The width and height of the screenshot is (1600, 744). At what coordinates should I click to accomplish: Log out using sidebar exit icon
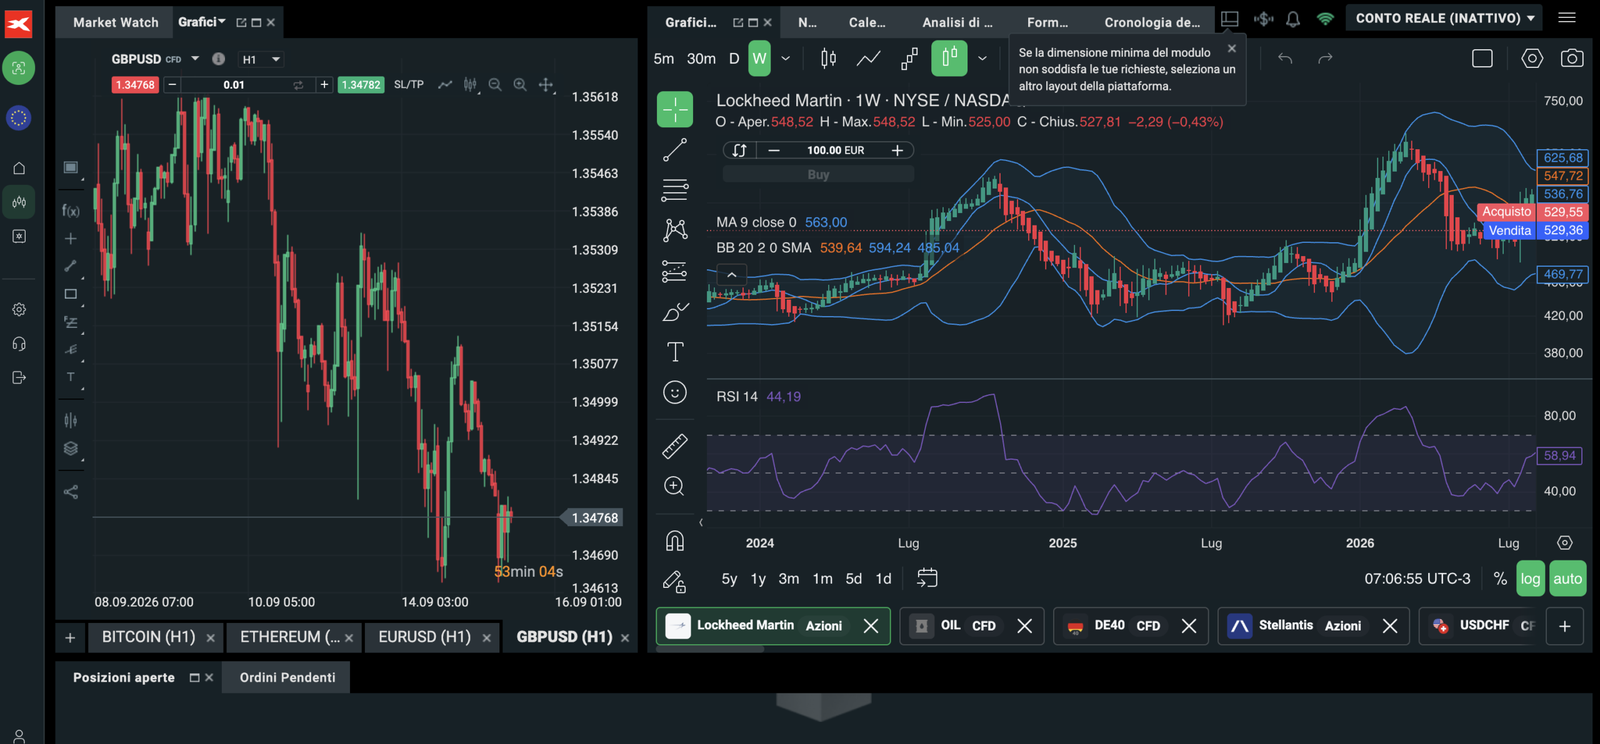coord(19,377)
